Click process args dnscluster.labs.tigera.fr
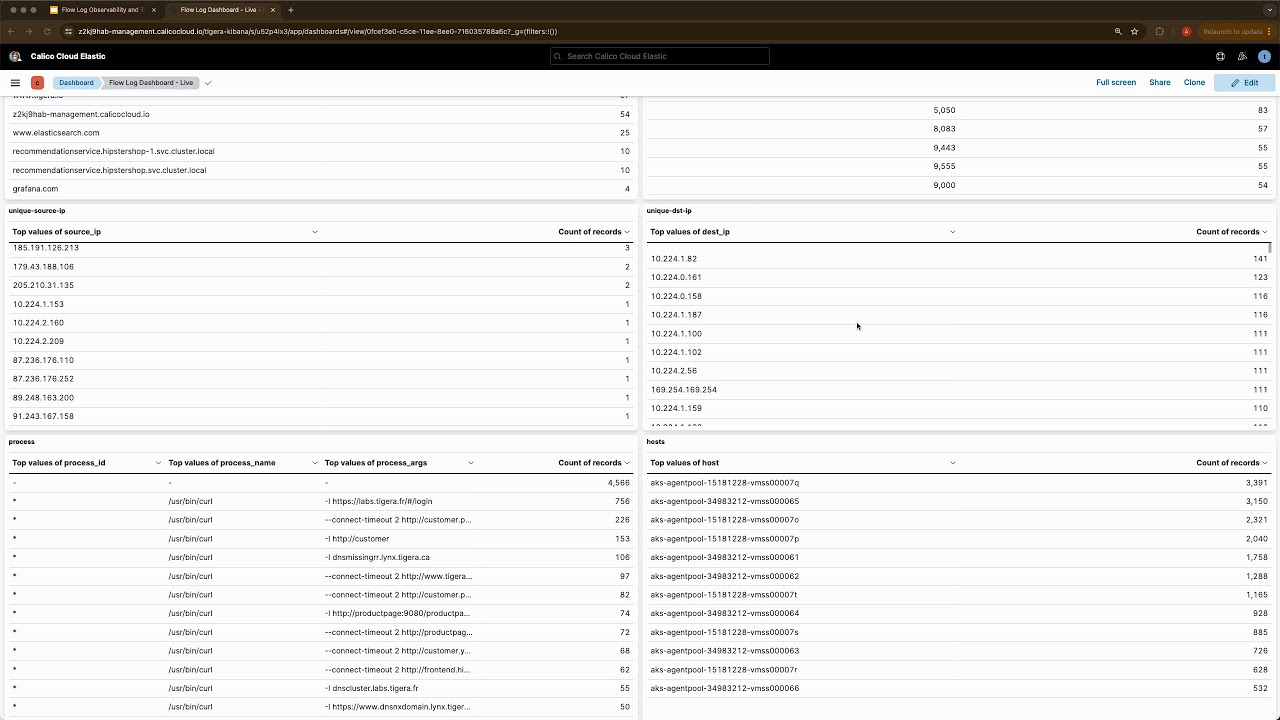The image size is (1280, 720). pos(371,688)
